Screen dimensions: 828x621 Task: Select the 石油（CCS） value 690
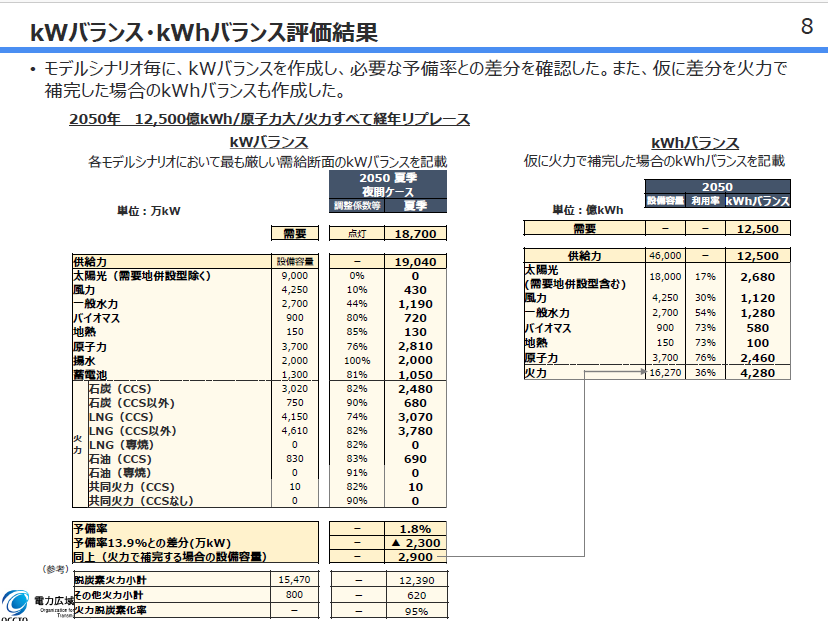pos(416,459)
